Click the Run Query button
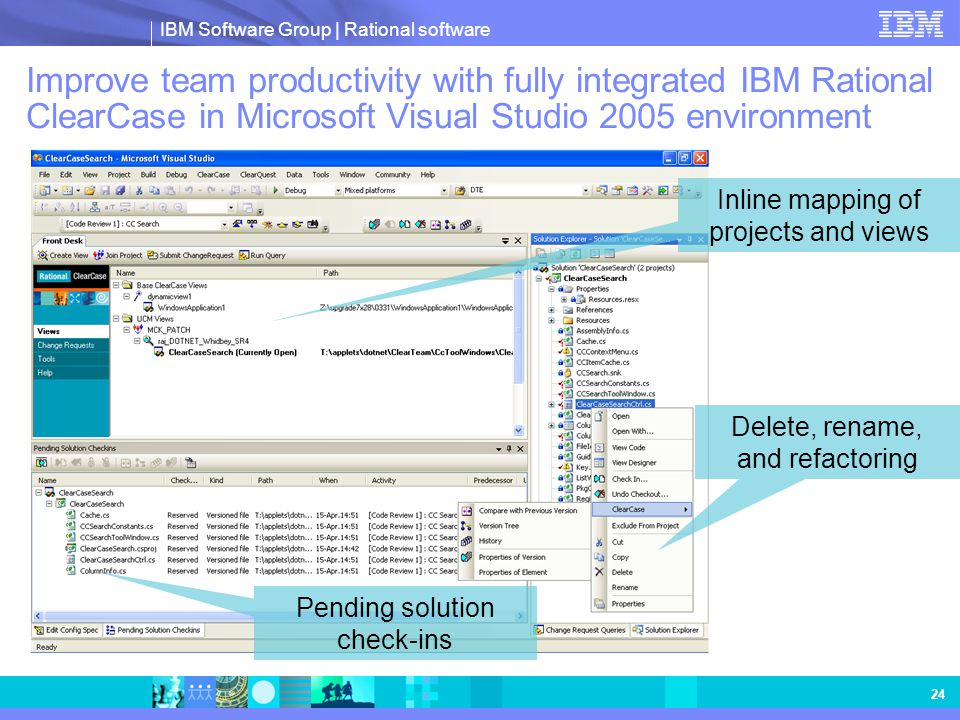 (262, 255)
